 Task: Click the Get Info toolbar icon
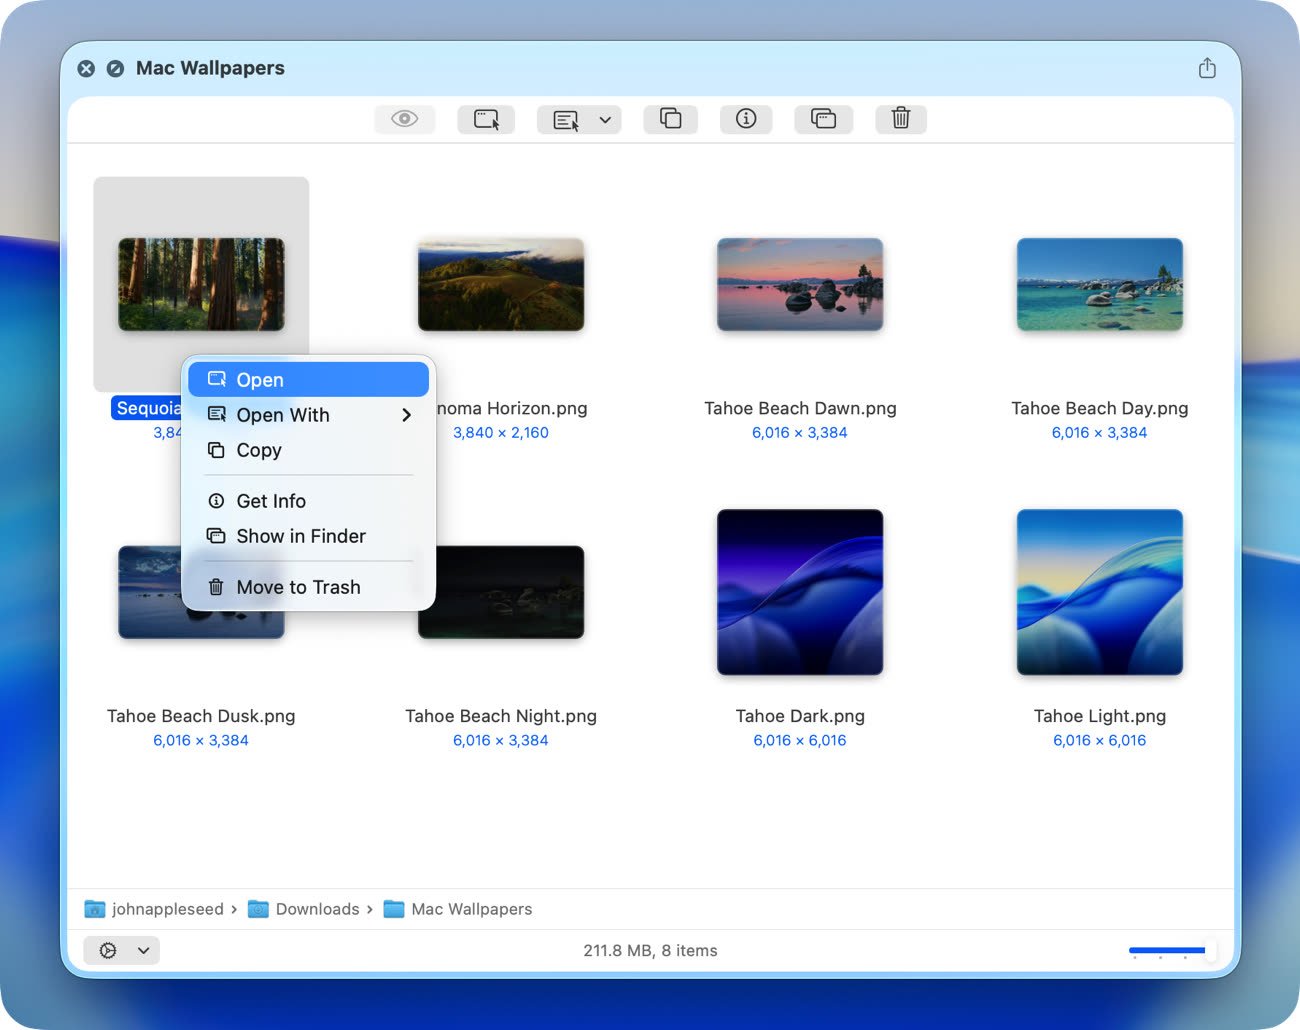[746, 119]
